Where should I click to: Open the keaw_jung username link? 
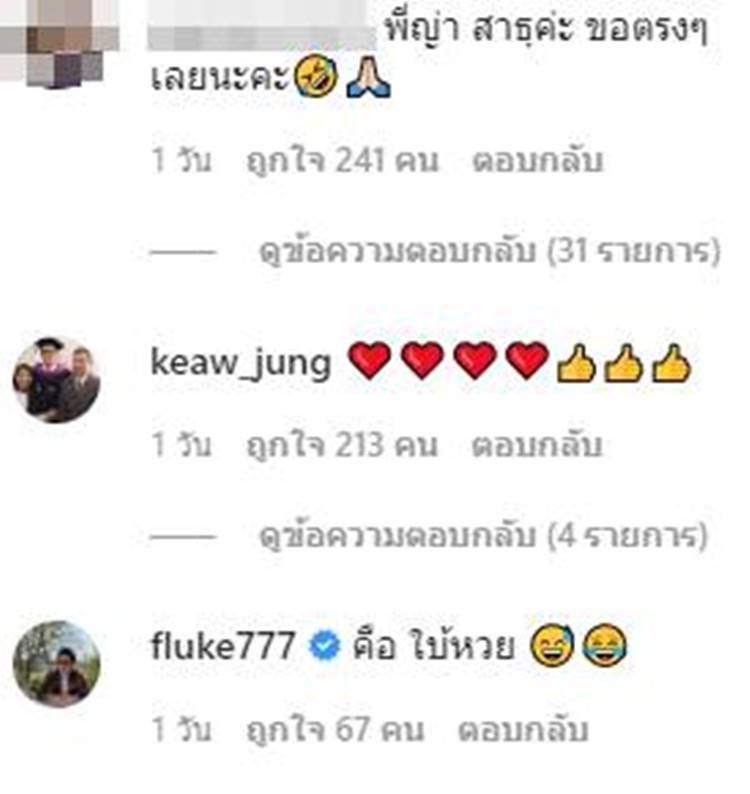241,363
